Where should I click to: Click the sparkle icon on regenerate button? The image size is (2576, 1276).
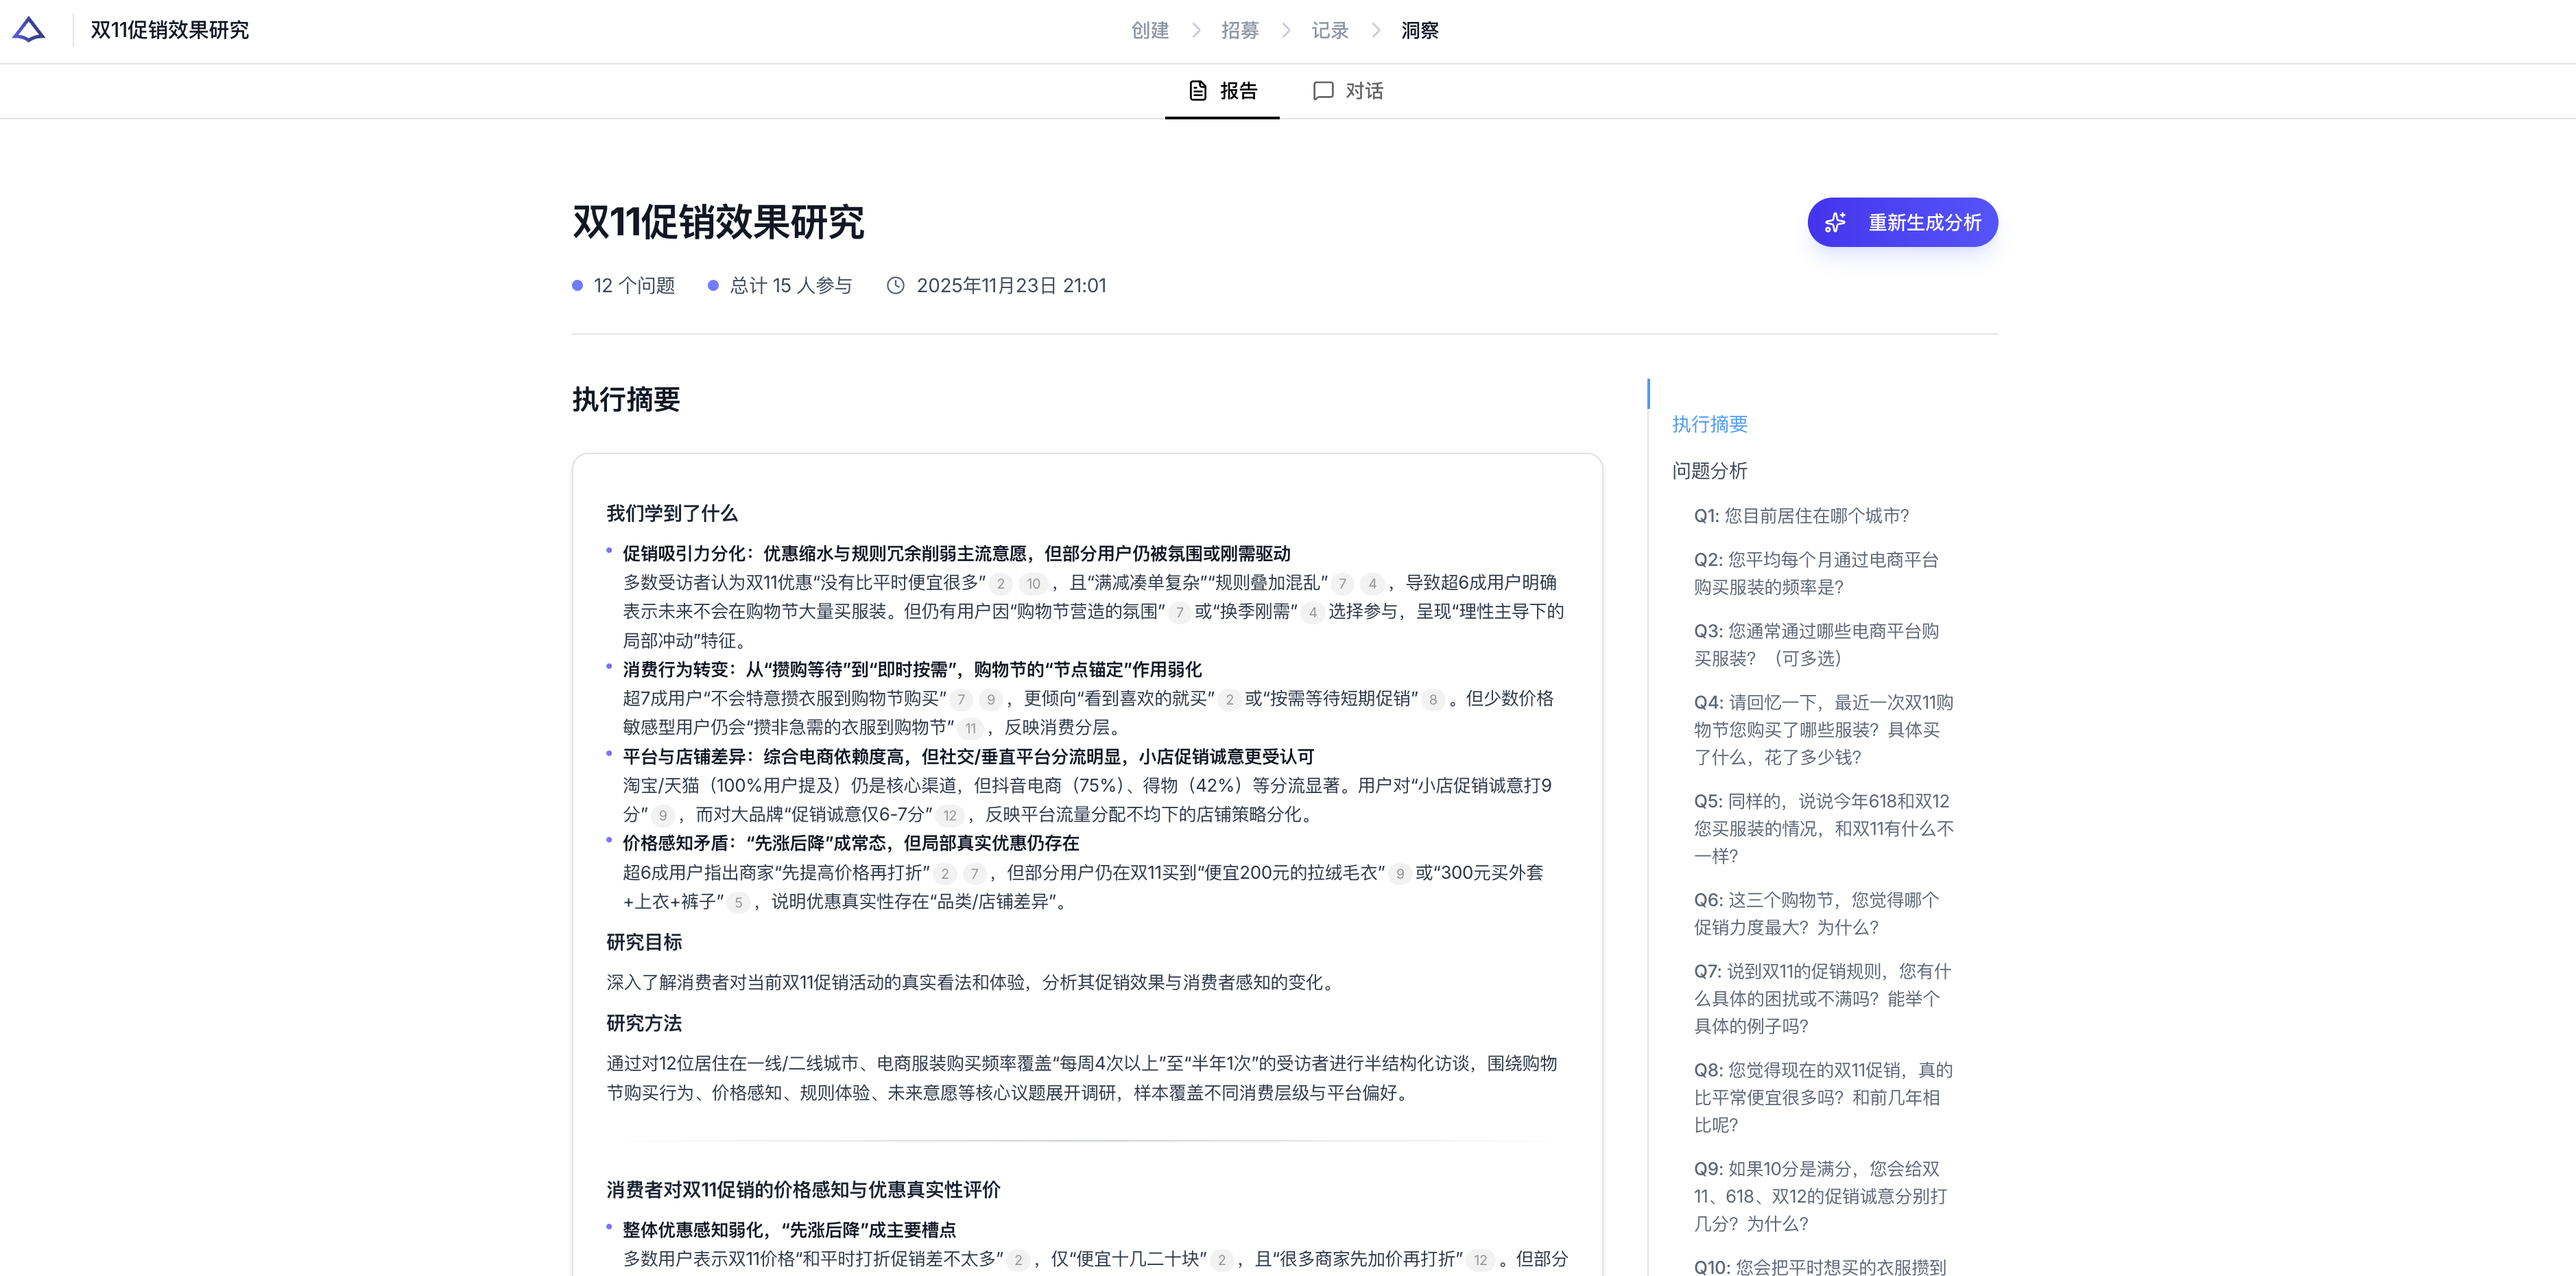click(x=1835, y=222)
